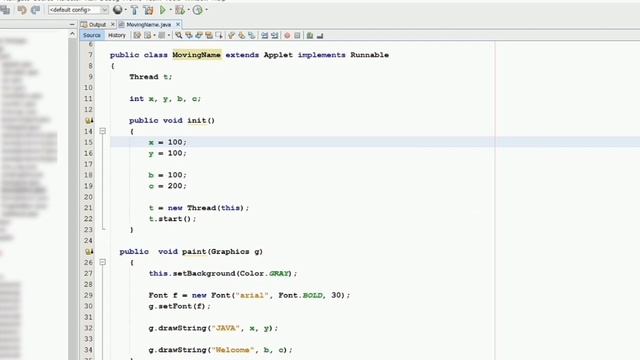Click the highlighted class name MovingName
Image resolution: width=640 pixels, height=360 pixels.
pos(196,55)
